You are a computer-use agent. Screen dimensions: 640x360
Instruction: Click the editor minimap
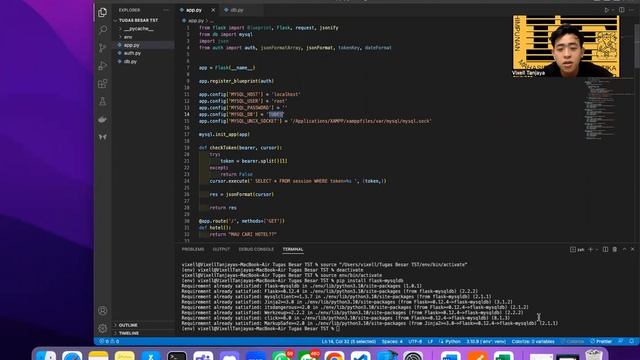(x=600, y=109)
